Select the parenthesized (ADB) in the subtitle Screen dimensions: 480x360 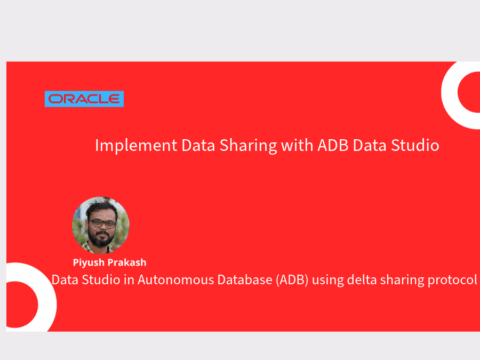pyautogui.click(x=292, y=280)
